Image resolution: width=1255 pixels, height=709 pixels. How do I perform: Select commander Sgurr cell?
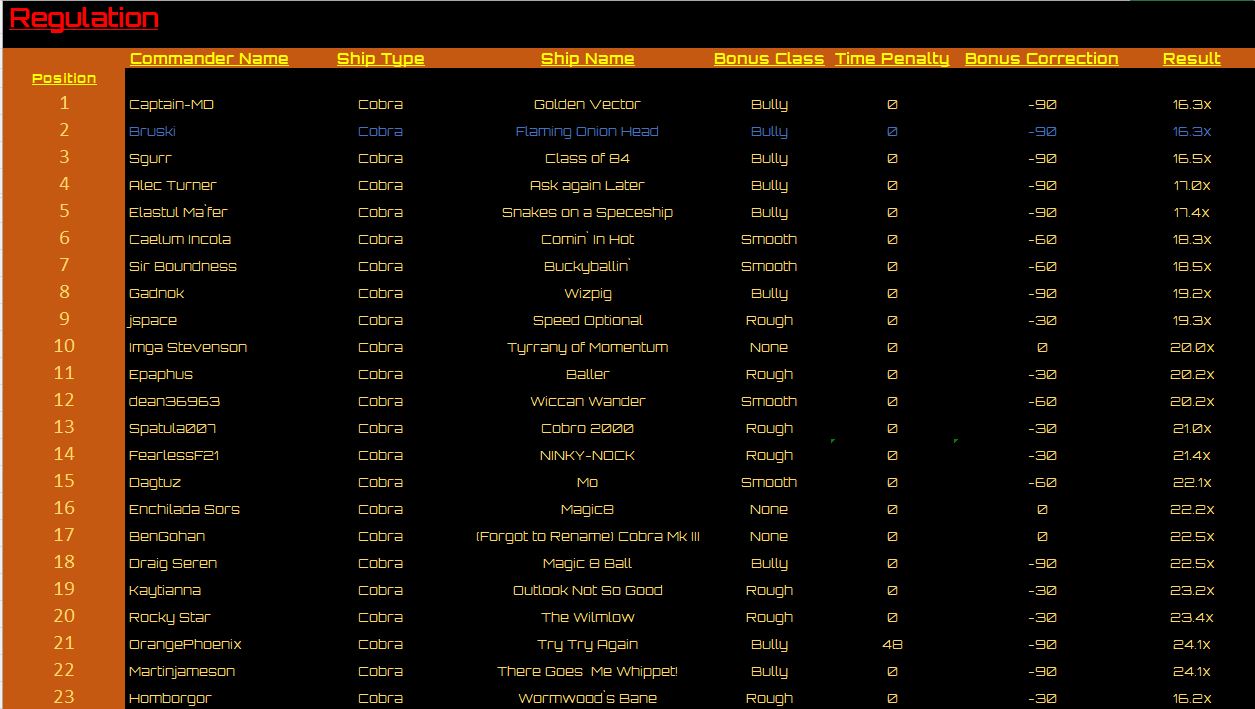(x=150, y=158)
